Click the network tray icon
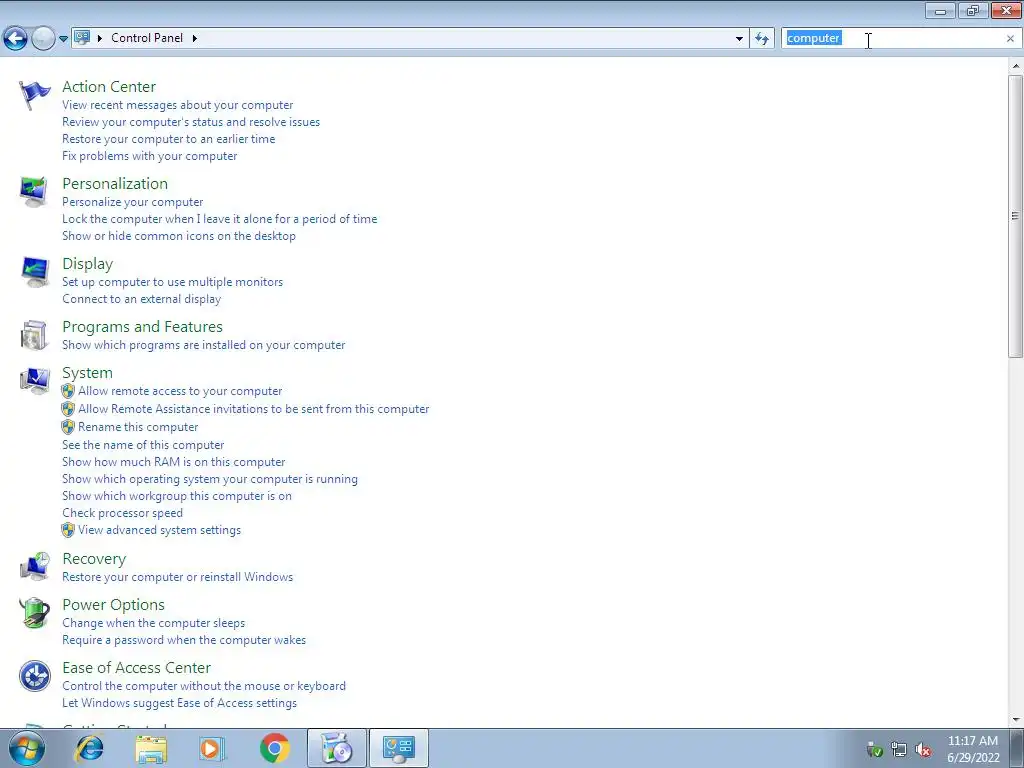The height and width of the screenshot is (768, 1024). point(899,750)
